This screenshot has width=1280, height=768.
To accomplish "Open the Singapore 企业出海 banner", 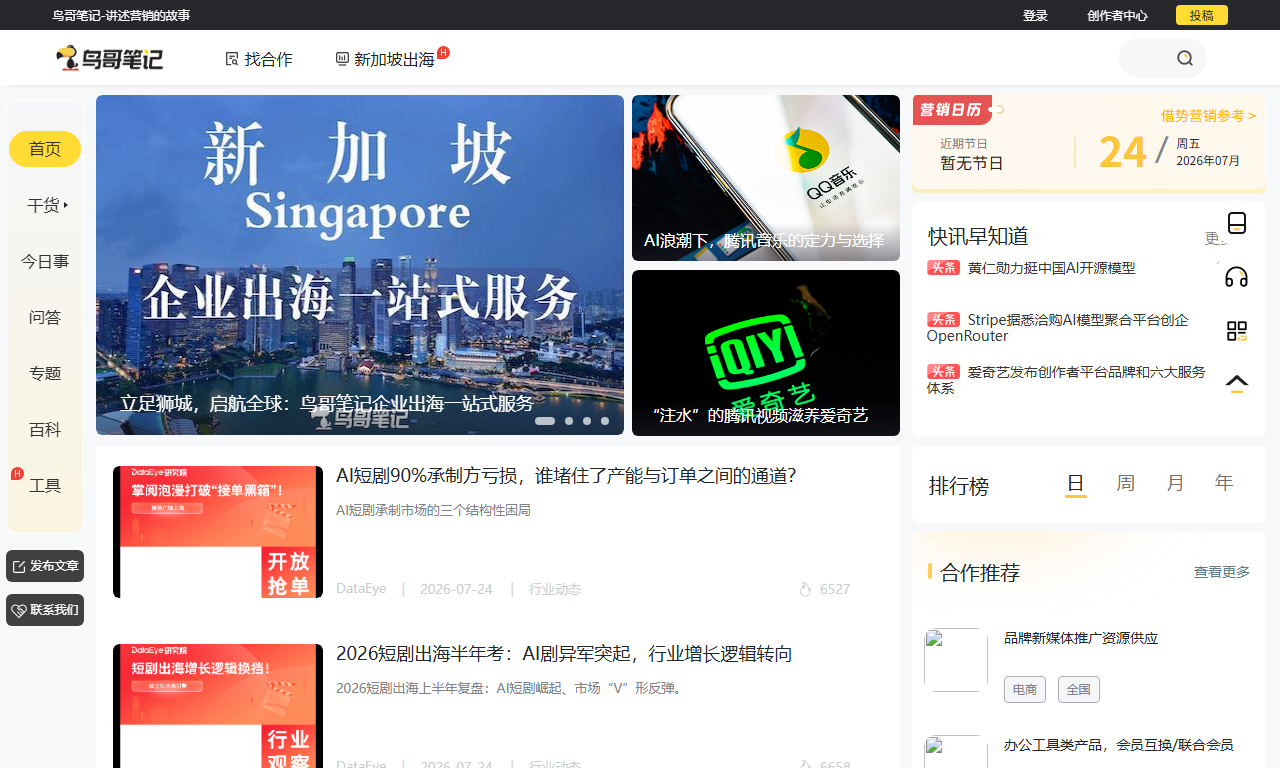I will coord(360,265).
